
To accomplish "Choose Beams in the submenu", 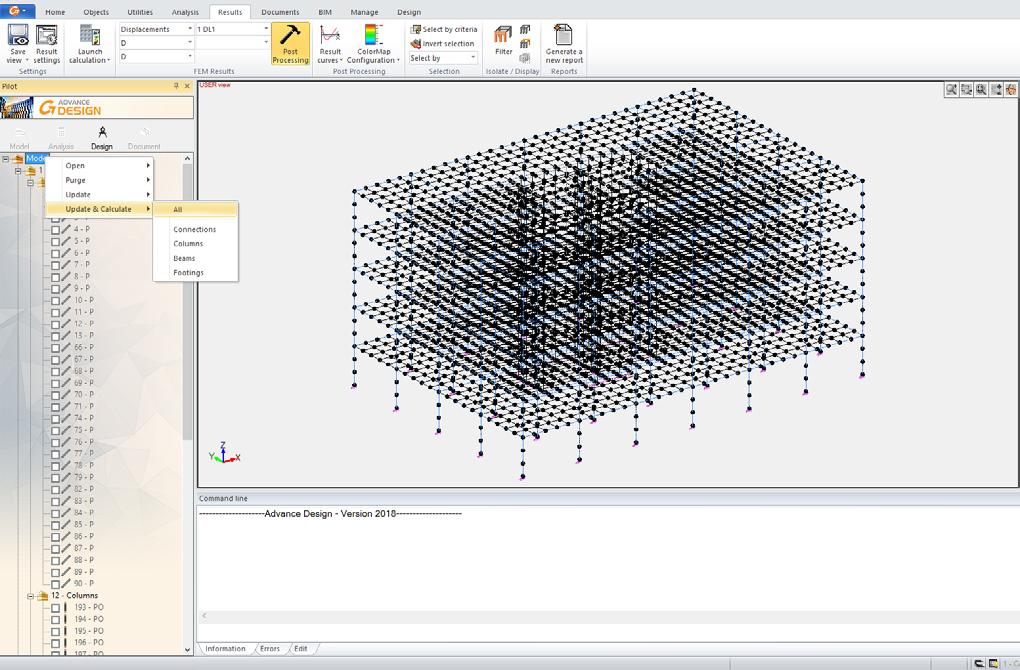I will click(196, 258).
